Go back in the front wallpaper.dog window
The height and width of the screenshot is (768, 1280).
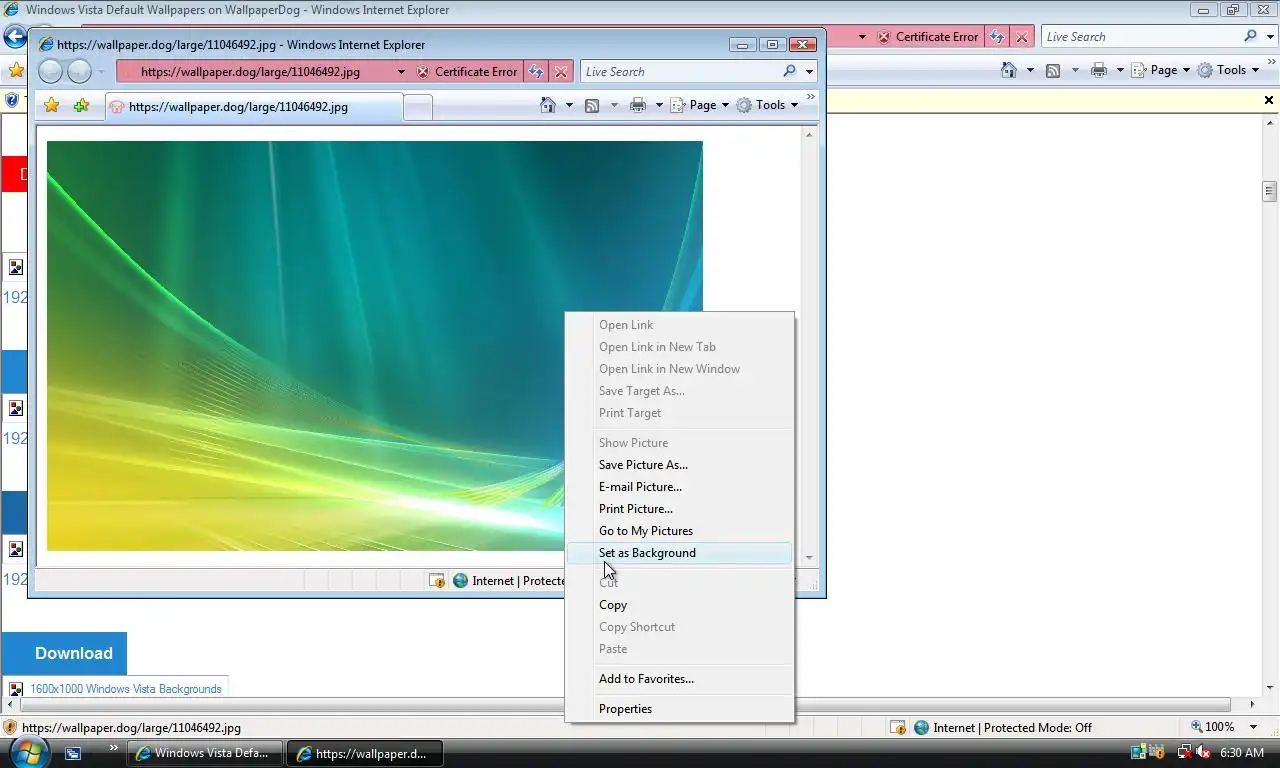click(x=51, y=71)
